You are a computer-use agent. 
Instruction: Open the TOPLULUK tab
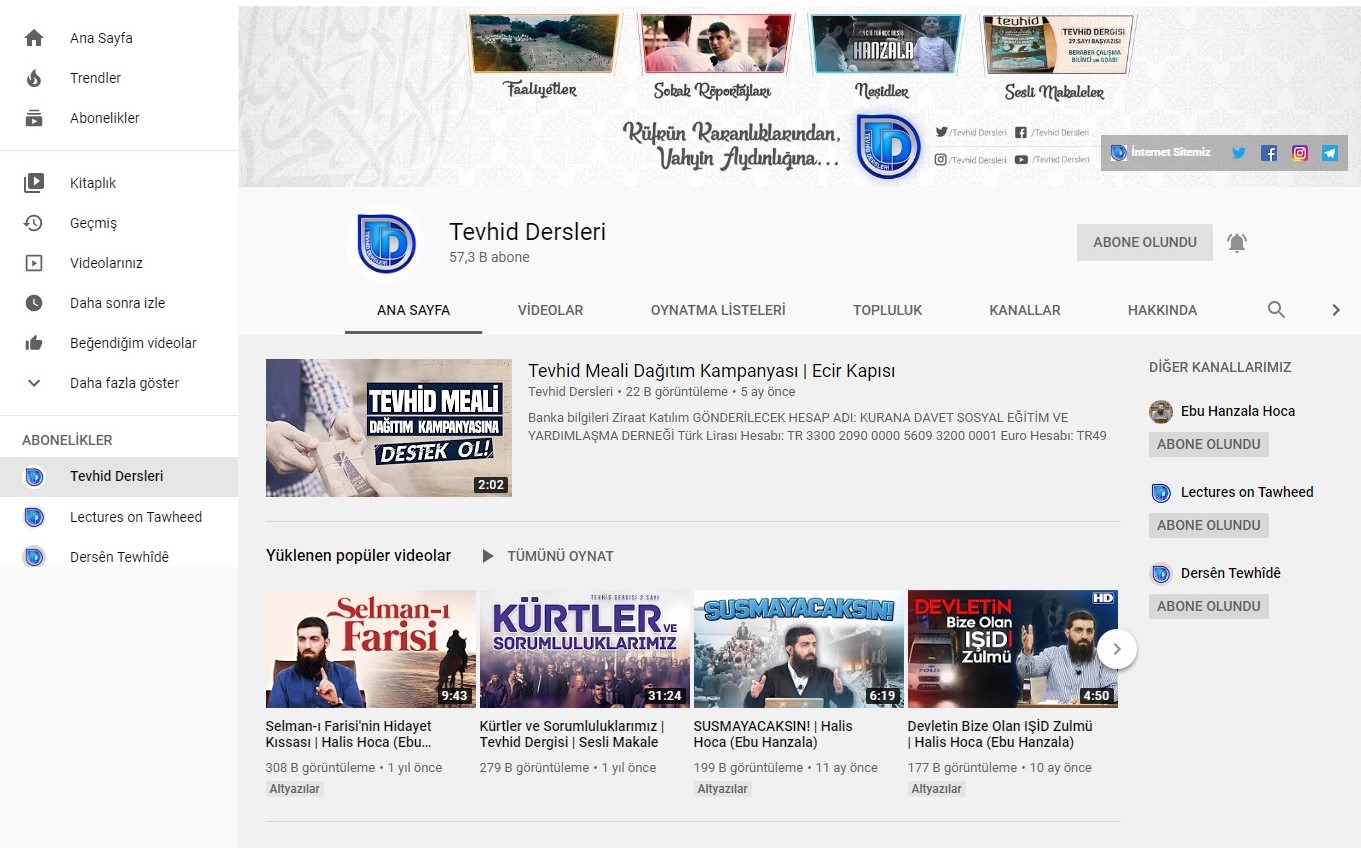pos(887,310)
